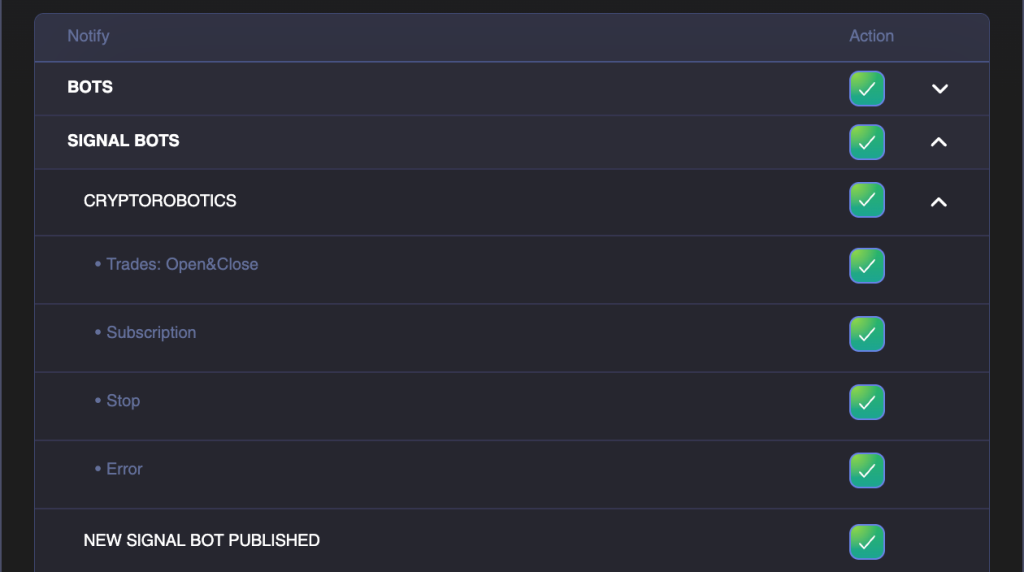Viewport: 1024px width, 572px height.
Task: Click NEW SIGNAL BOT PUBLISHED label
Action: (x=201, y=541)
